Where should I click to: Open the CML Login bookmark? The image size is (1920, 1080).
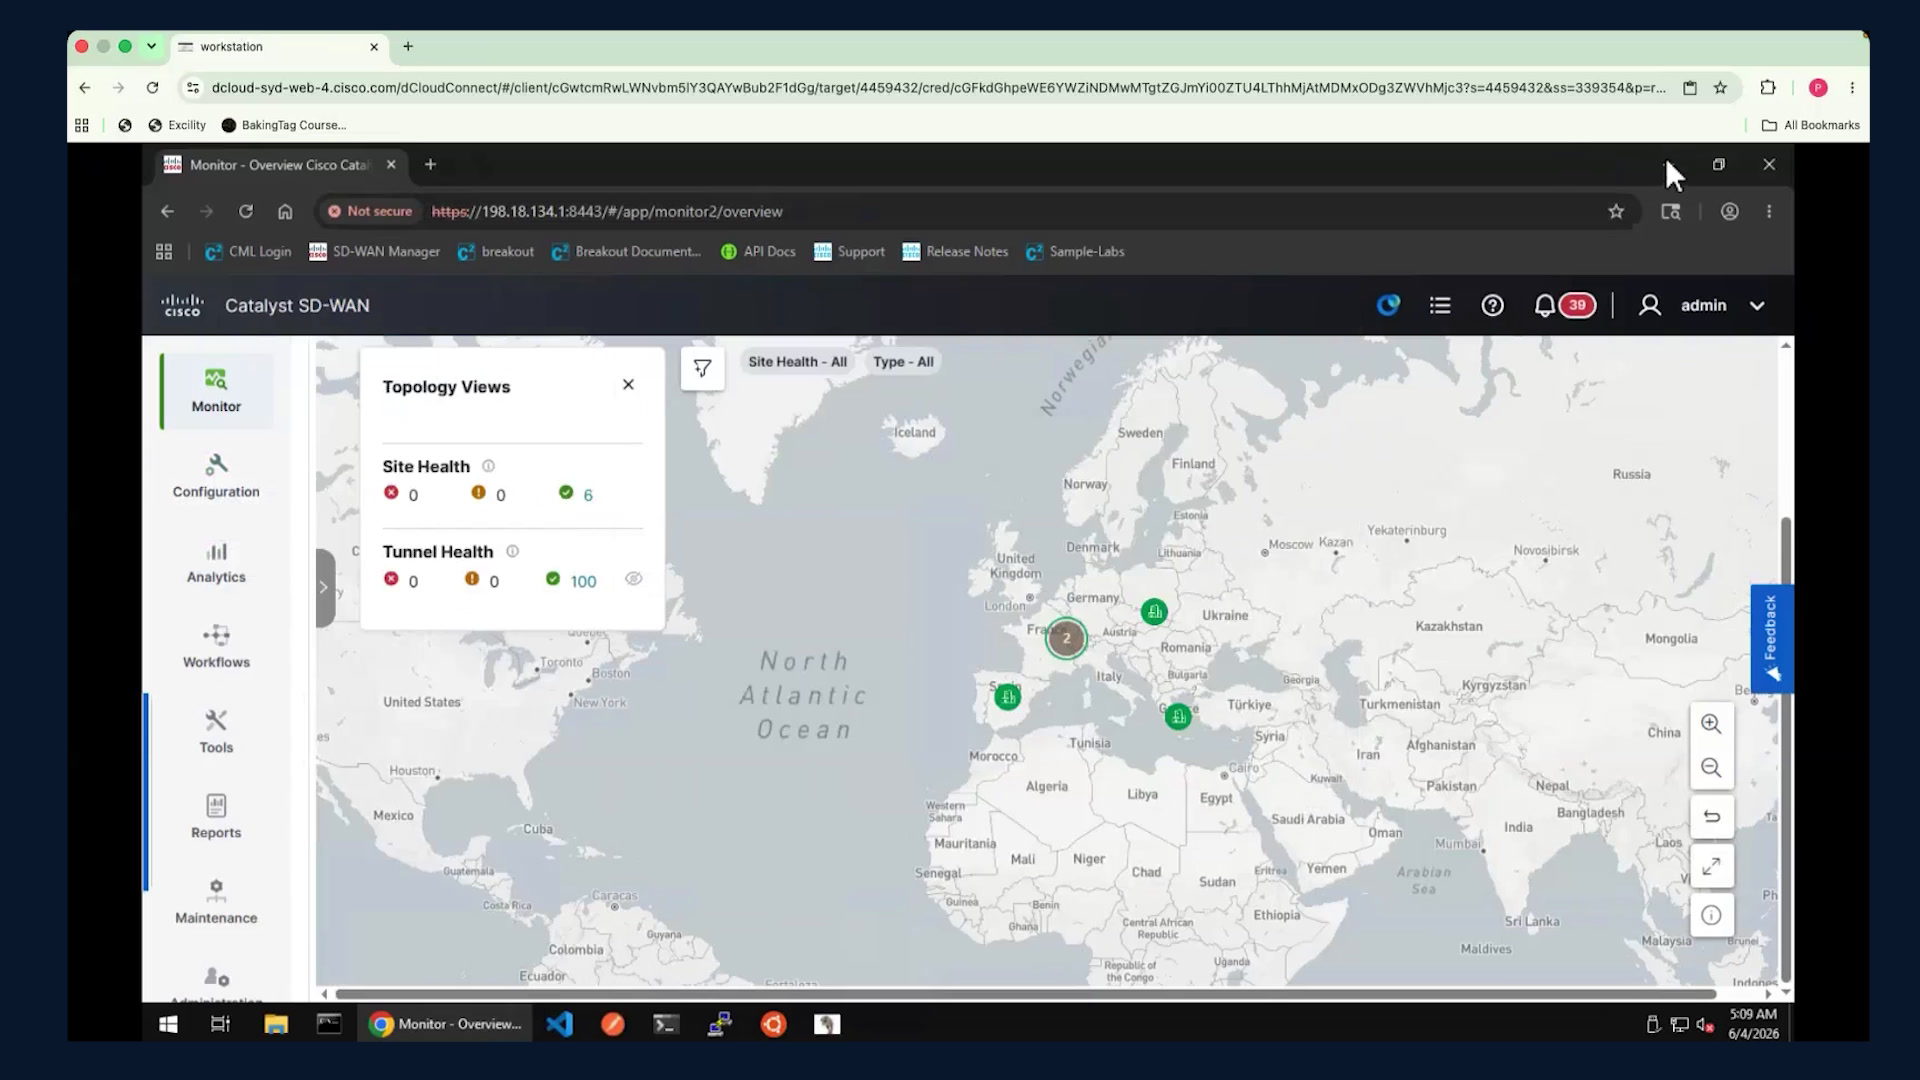[248, 252]
